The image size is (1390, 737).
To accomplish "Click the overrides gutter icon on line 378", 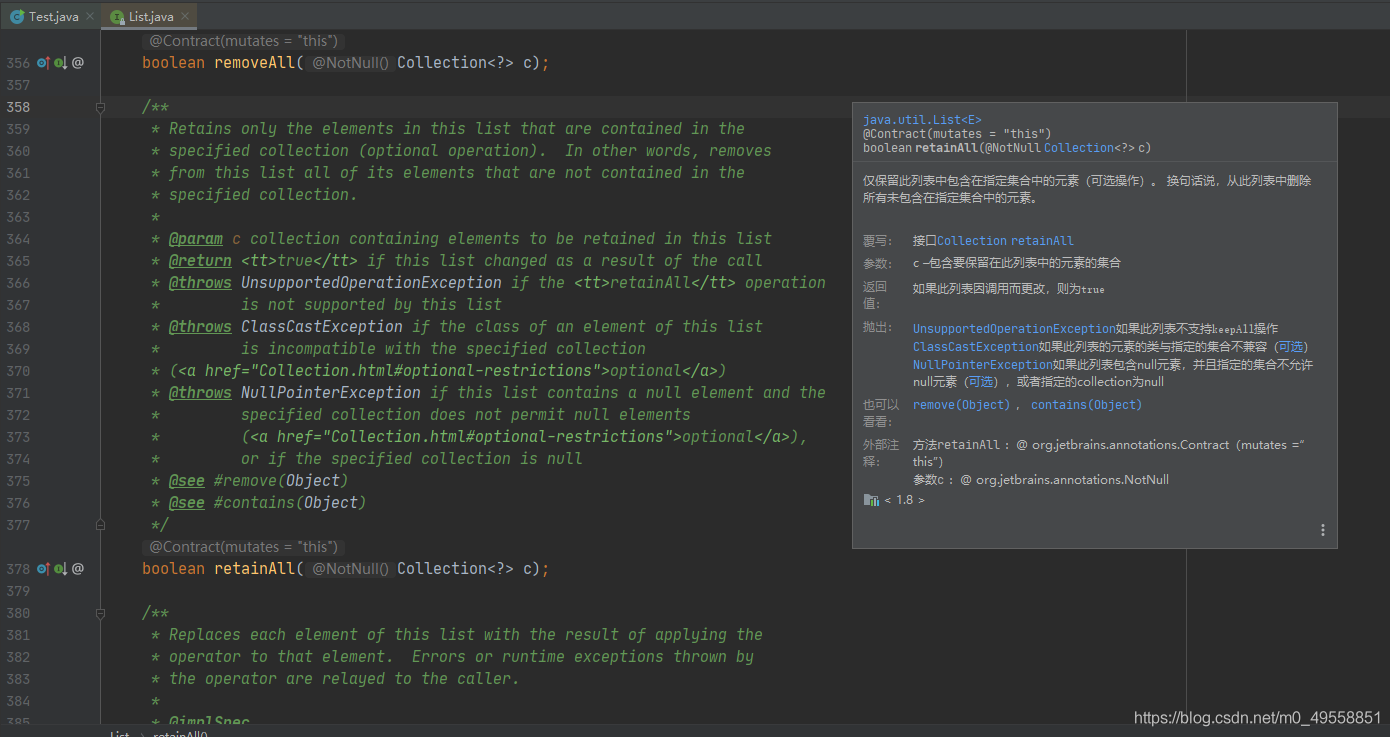I will (43, 569).
